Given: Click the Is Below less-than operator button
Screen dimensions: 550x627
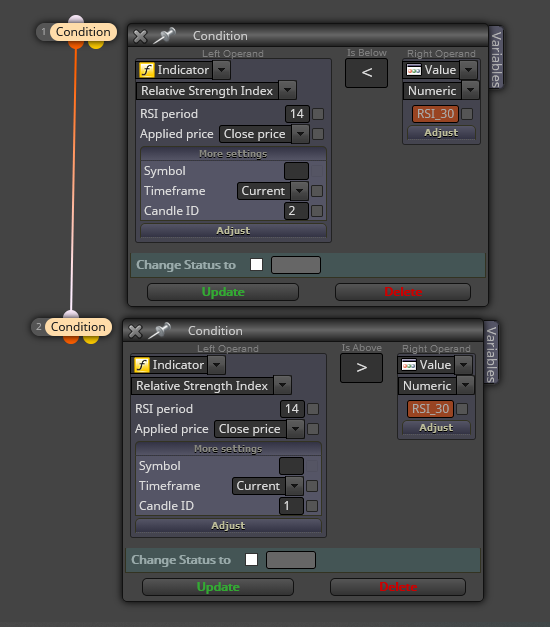Looking at the screenshot, I should [x=366, y=73].
